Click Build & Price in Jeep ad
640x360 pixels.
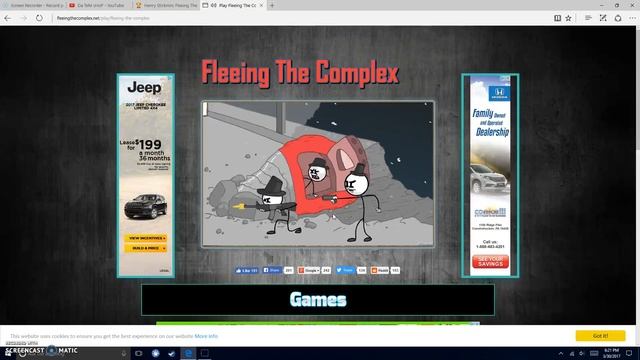[146, 248]
